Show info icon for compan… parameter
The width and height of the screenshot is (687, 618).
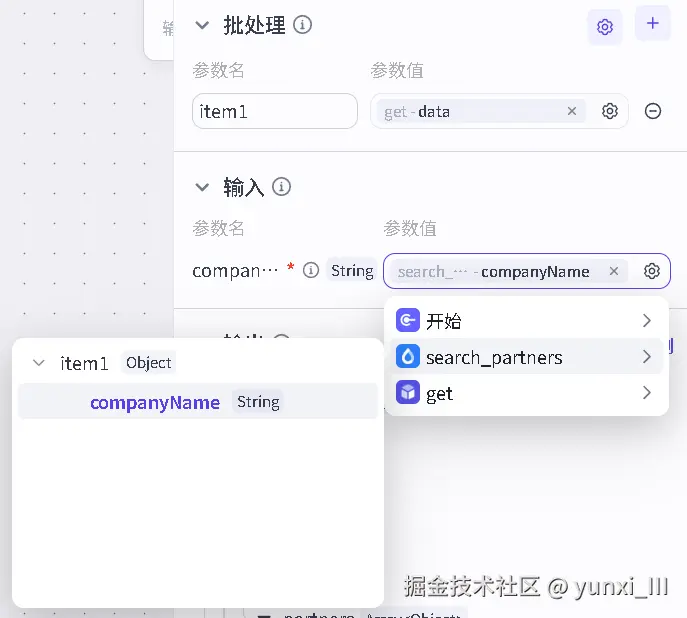[311, 270]
